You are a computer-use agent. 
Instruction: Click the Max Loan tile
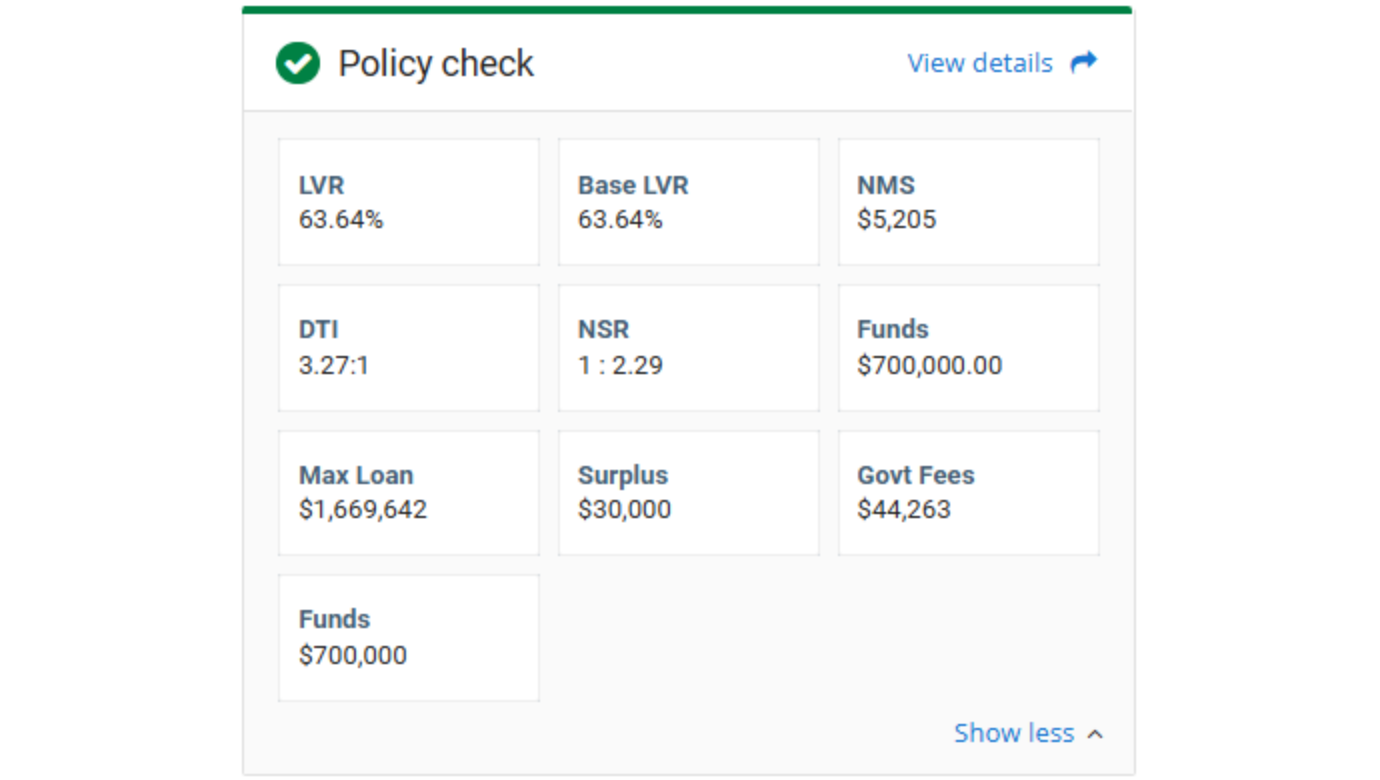click(x=408, y=493)
